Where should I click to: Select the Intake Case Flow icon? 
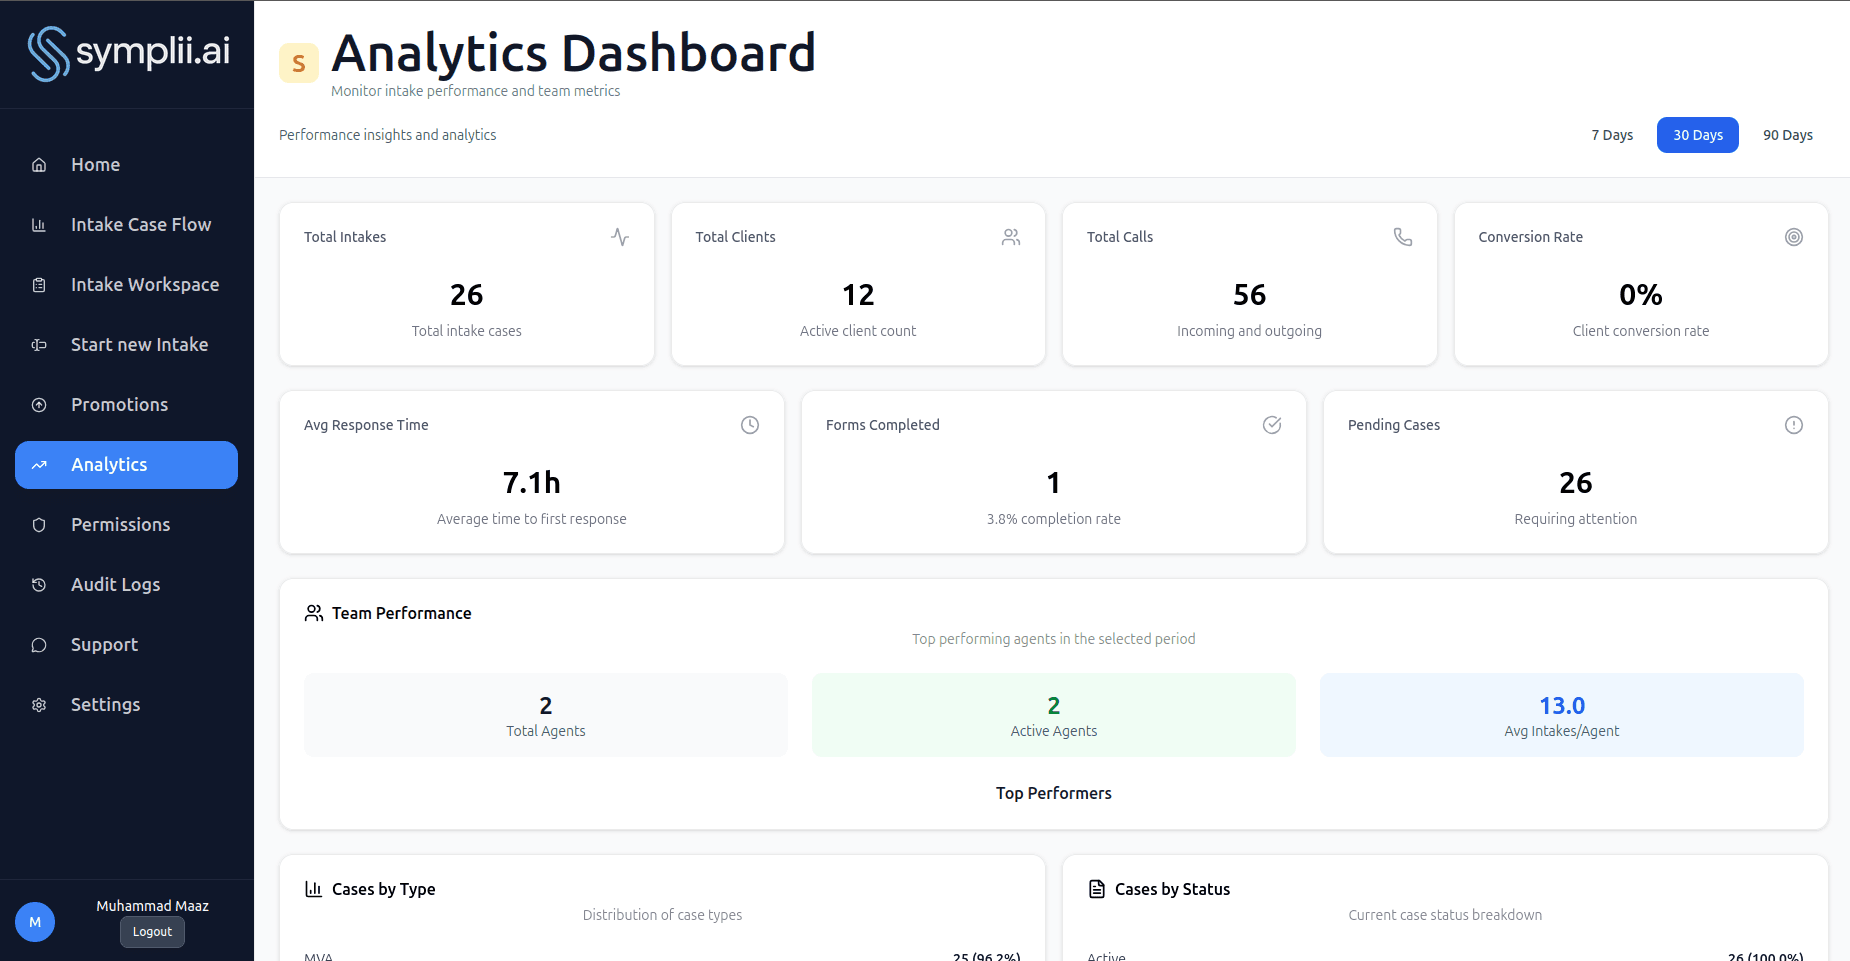point(38,224)
